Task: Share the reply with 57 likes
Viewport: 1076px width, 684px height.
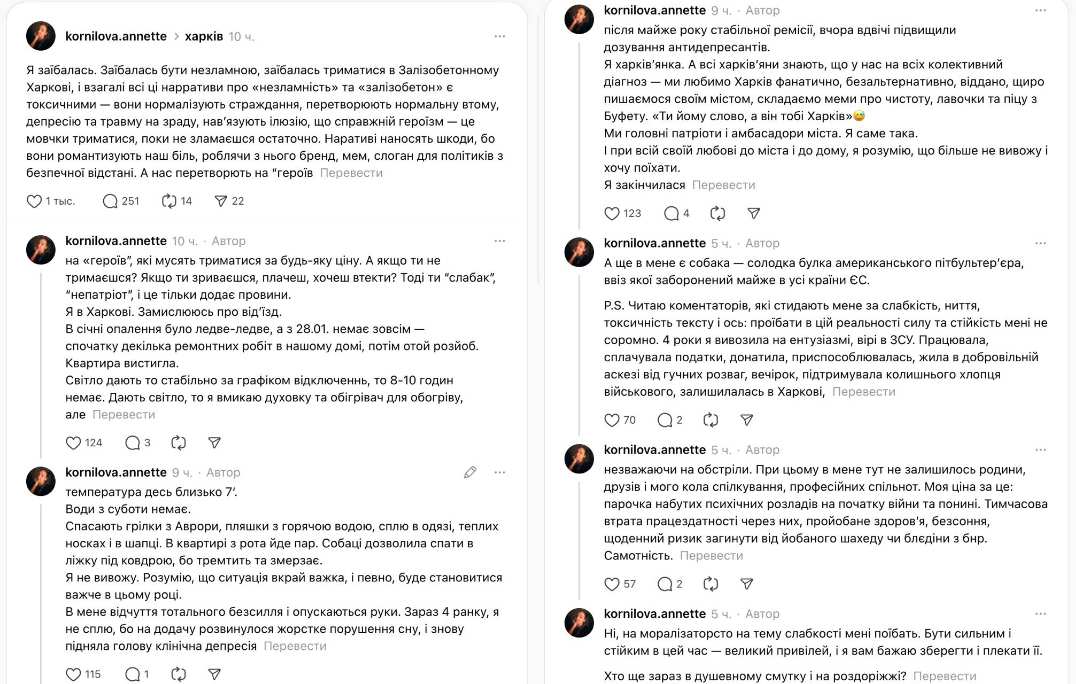Action: (747, 584)
